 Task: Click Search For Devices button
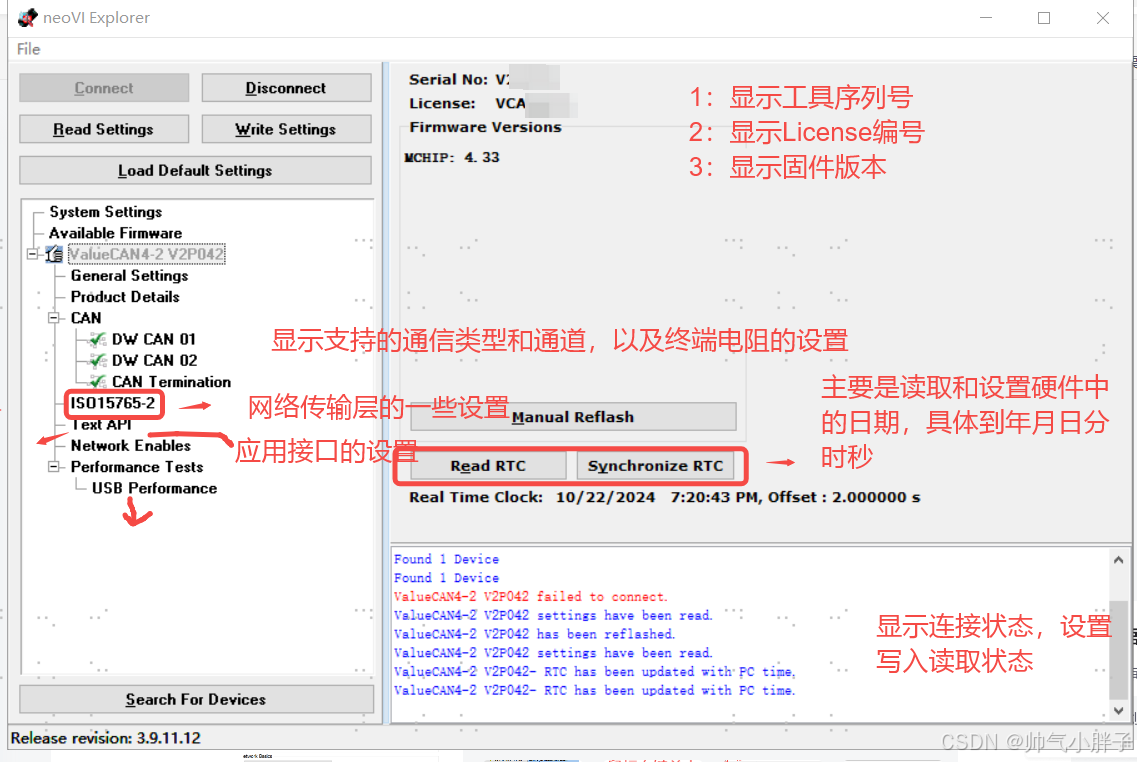pyautogui.click(x=196, y=699)
